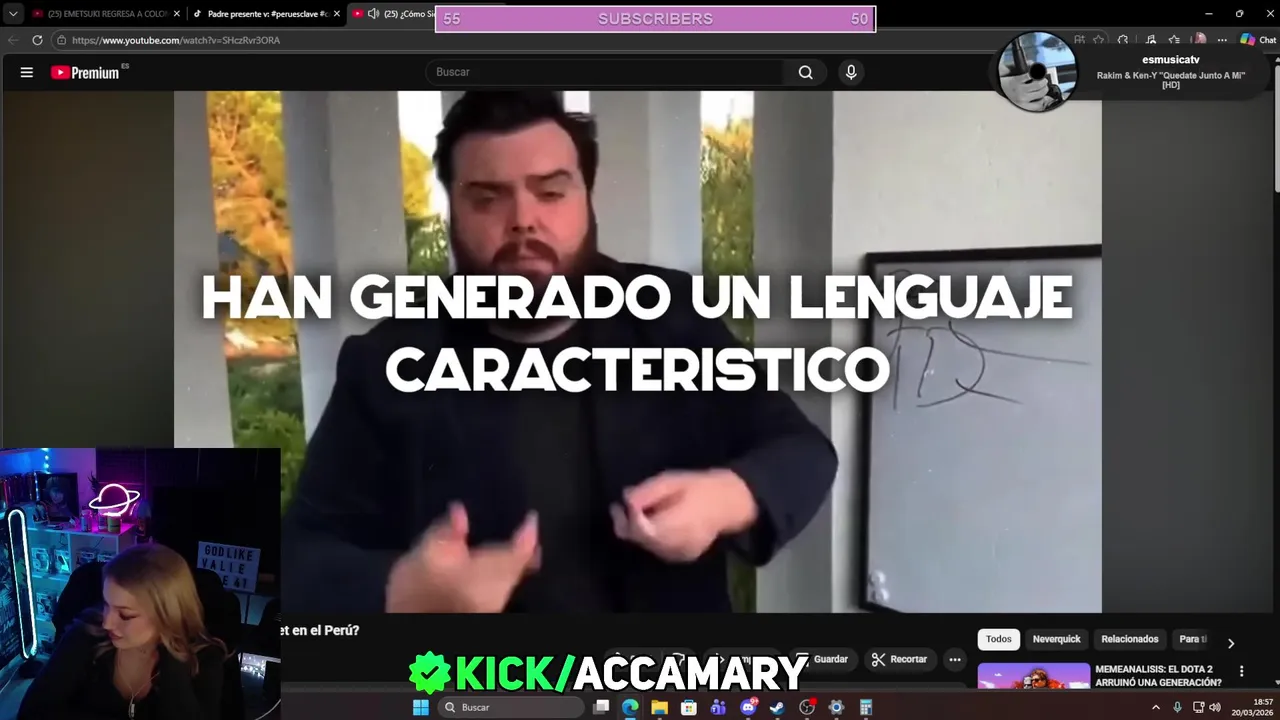Open the browser Chat copilot button
The height and width of the screenshot is (720, 1280).
point(1258,40)
